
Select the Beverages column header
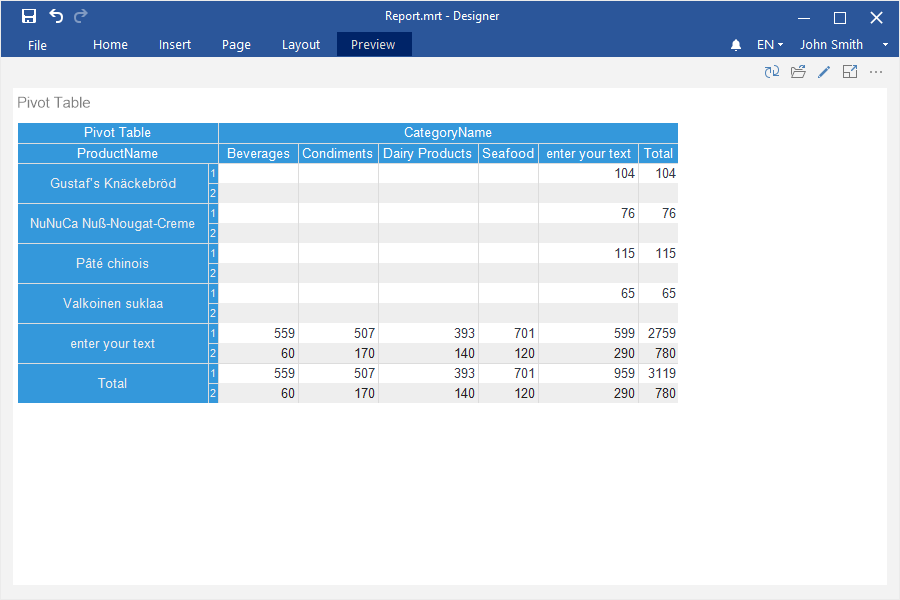pos(258,153)
